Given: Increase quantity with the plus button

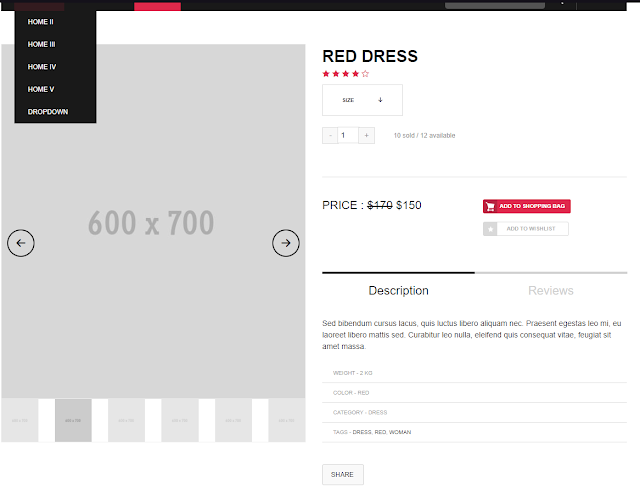Looking at the screenshot, I should tap(366, 135).
